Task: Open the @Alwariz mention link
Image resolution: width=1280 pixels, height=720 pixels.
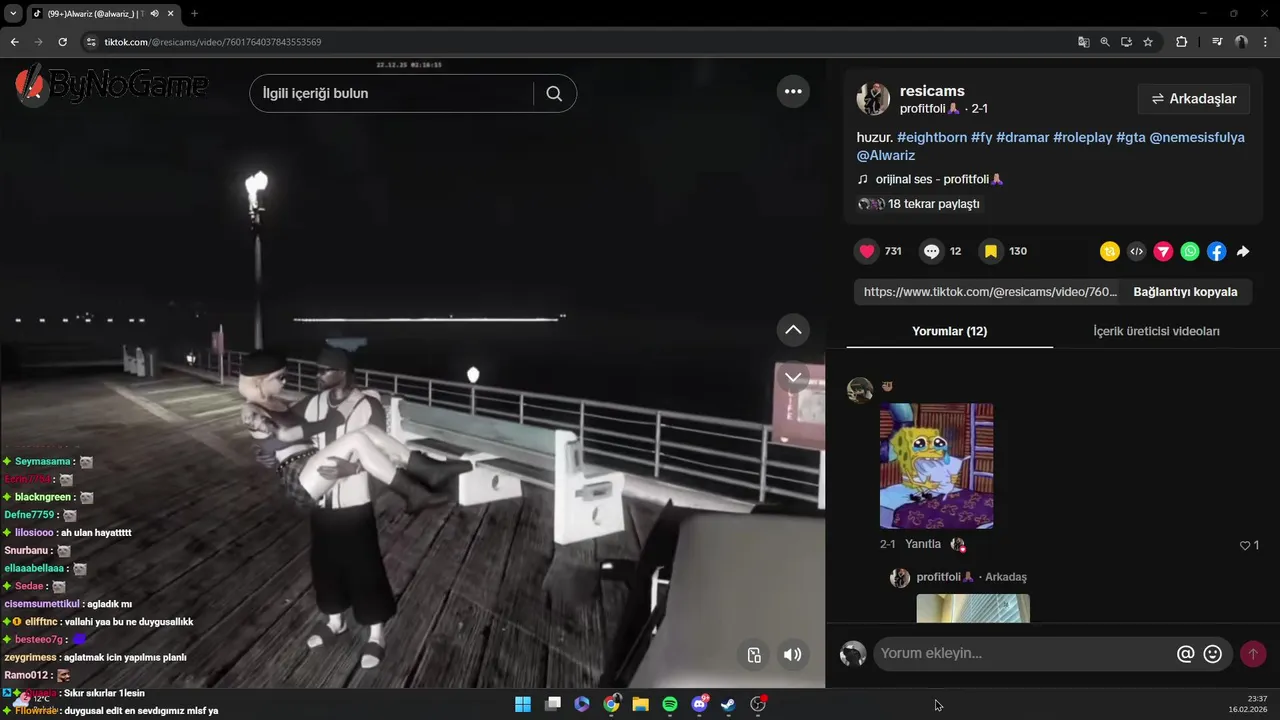Action: click(x=886, y=155)
